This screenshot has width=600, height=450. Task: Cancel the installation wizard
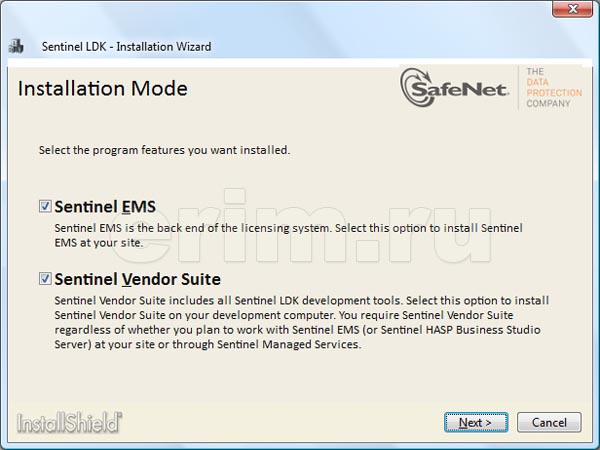[549, 422]
